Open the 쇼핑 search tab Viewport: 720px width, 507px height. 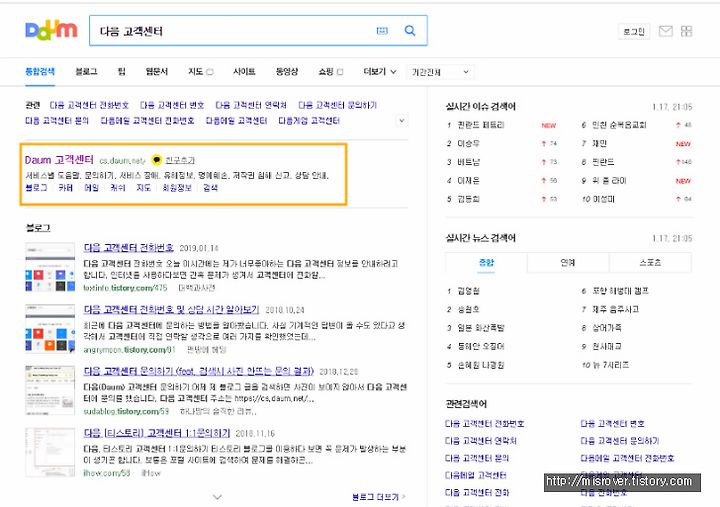[x=326, y=72]
